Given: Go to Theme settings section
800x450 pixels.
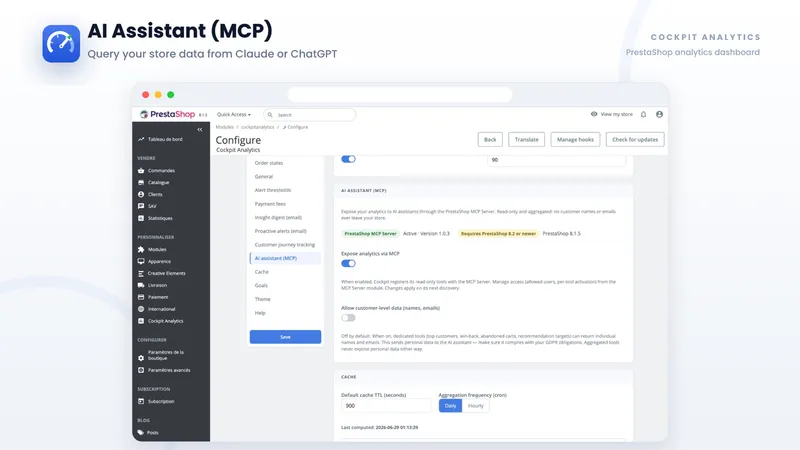Looking at the screenshot, I should click(x=263, y=299).
